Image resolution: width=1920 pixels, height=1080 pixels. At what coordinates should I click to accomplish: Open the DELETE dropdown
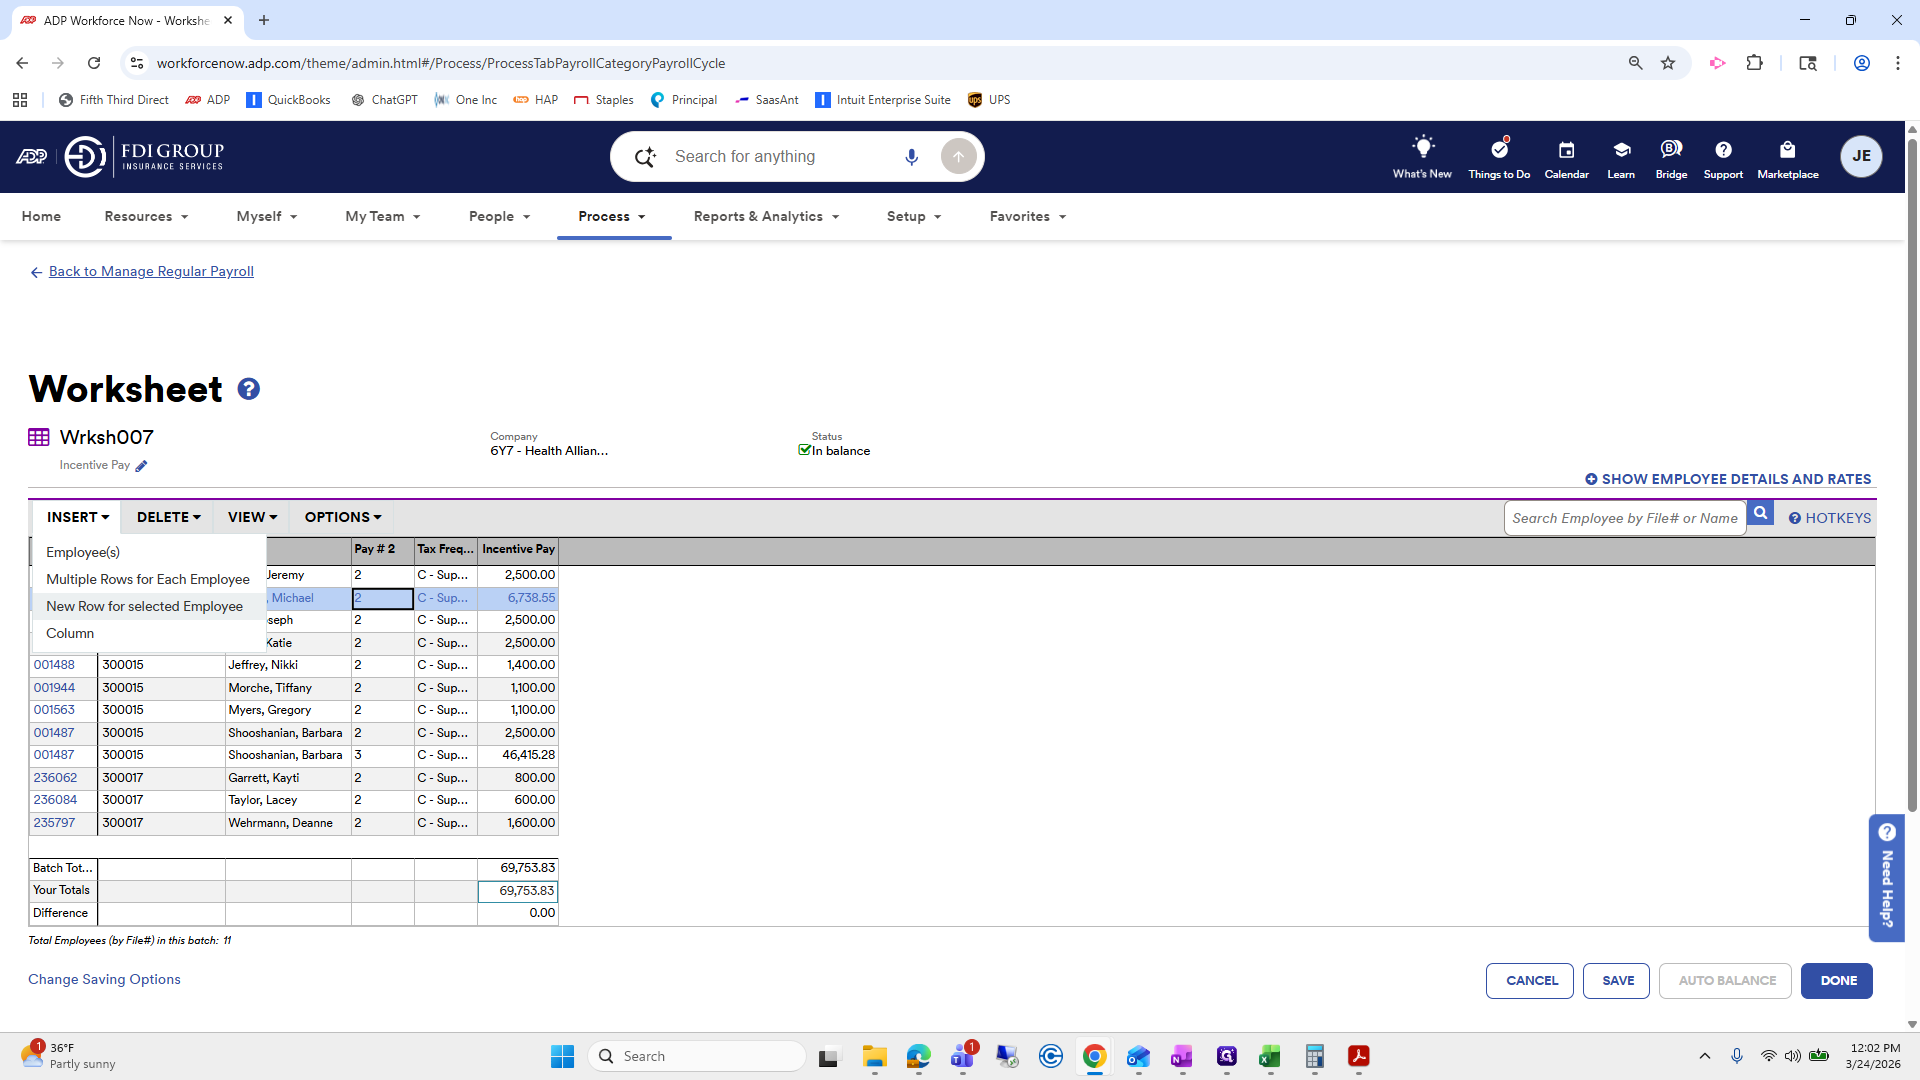[167, 517]
